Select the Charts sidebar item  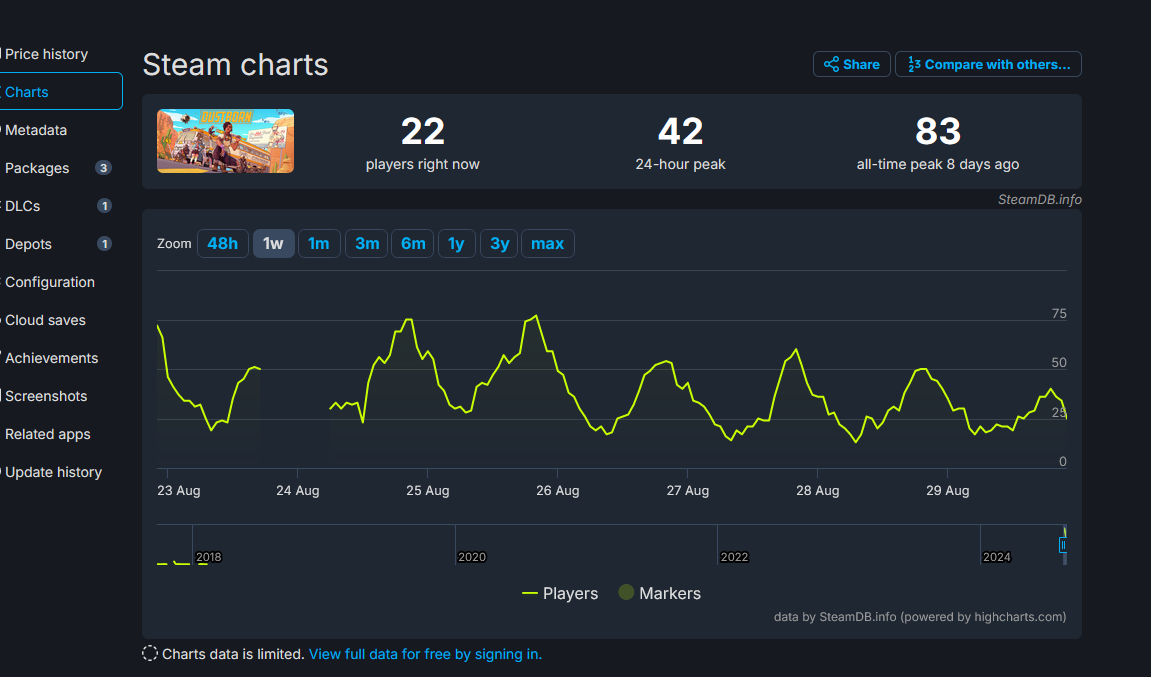(x=60, y=91)
